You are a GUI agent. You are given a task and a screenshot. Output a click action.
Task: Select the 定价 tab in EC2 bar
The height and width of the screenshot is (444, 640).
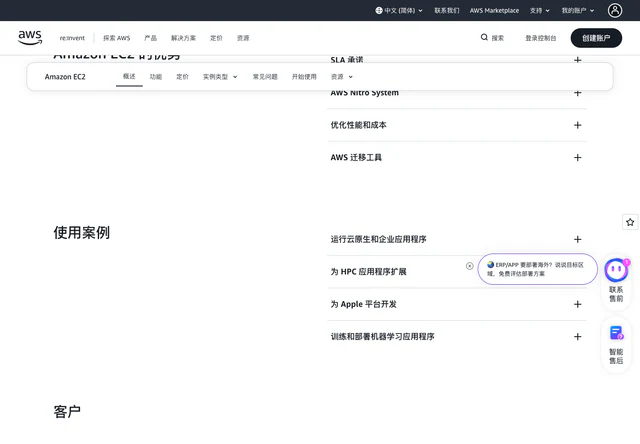(x=182, y=77)
